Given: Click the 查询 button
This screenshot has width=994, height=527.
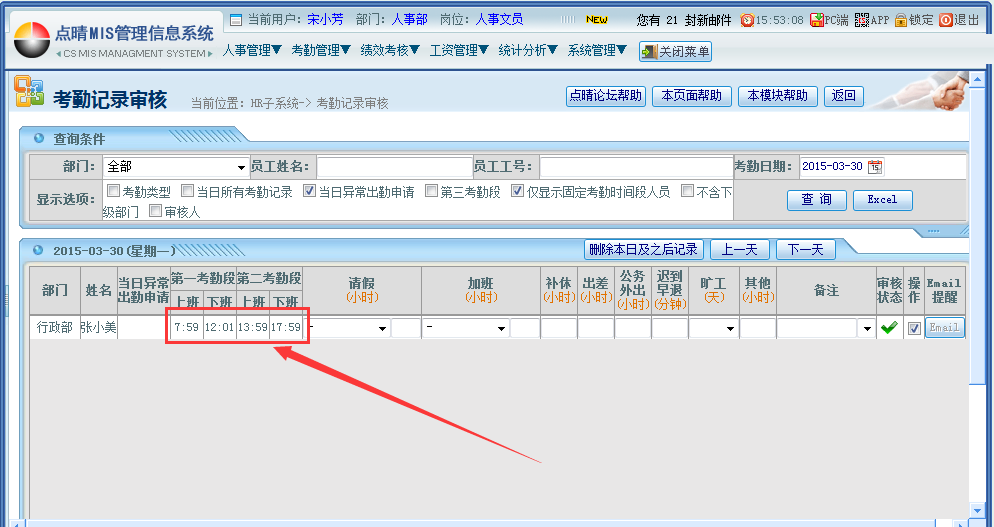Looking at the screenshot, I should 816,200.
